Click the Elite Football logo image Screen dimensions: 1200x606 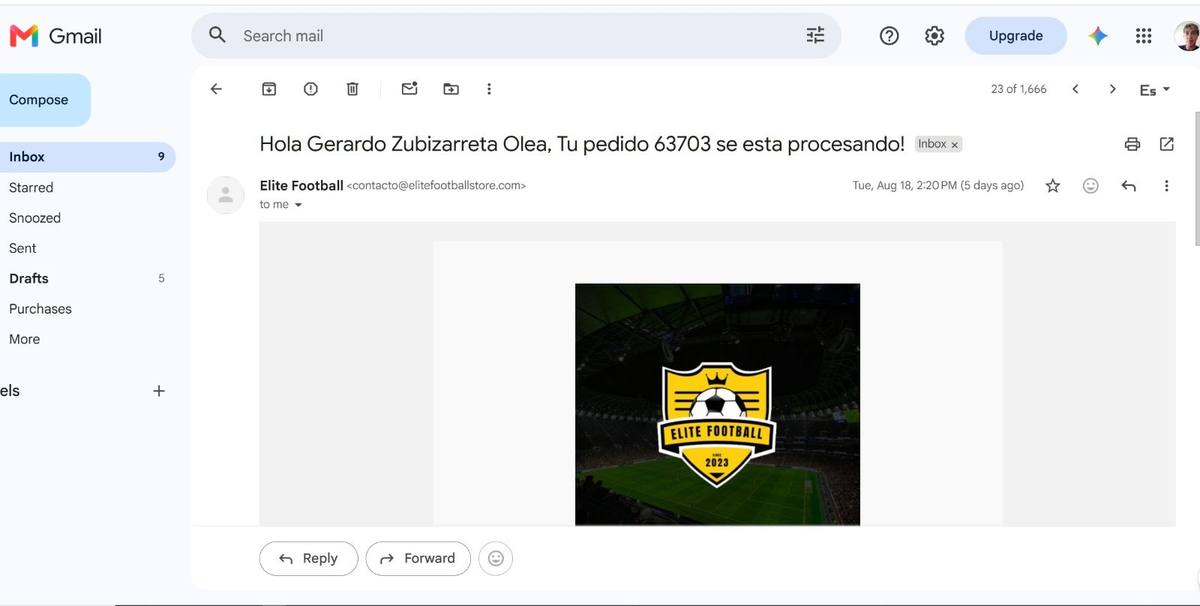pos(717,404)
